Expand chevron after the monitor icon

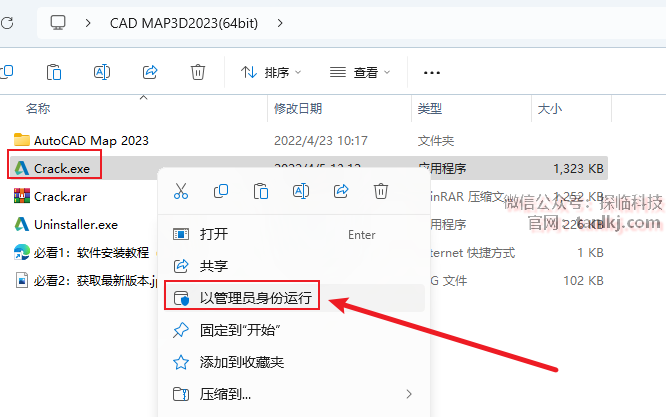[x=88, y=23]
